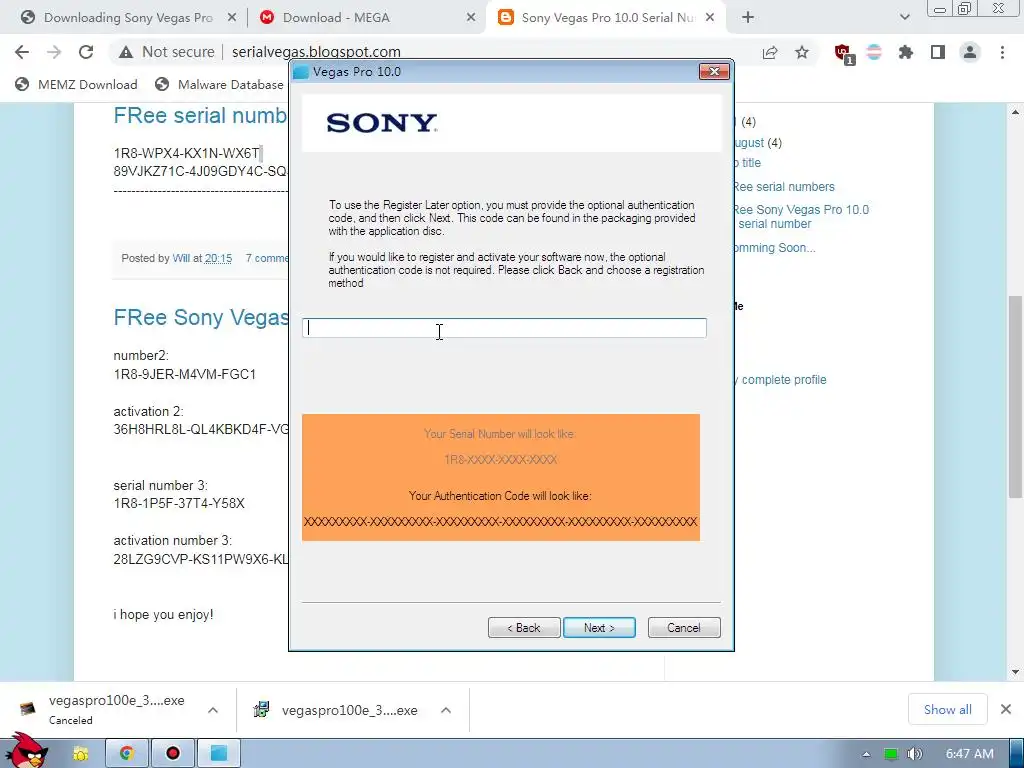Click the address bar URL serialvegas.blogspot.com
The image size is (1024, 768).
[316, 52]
